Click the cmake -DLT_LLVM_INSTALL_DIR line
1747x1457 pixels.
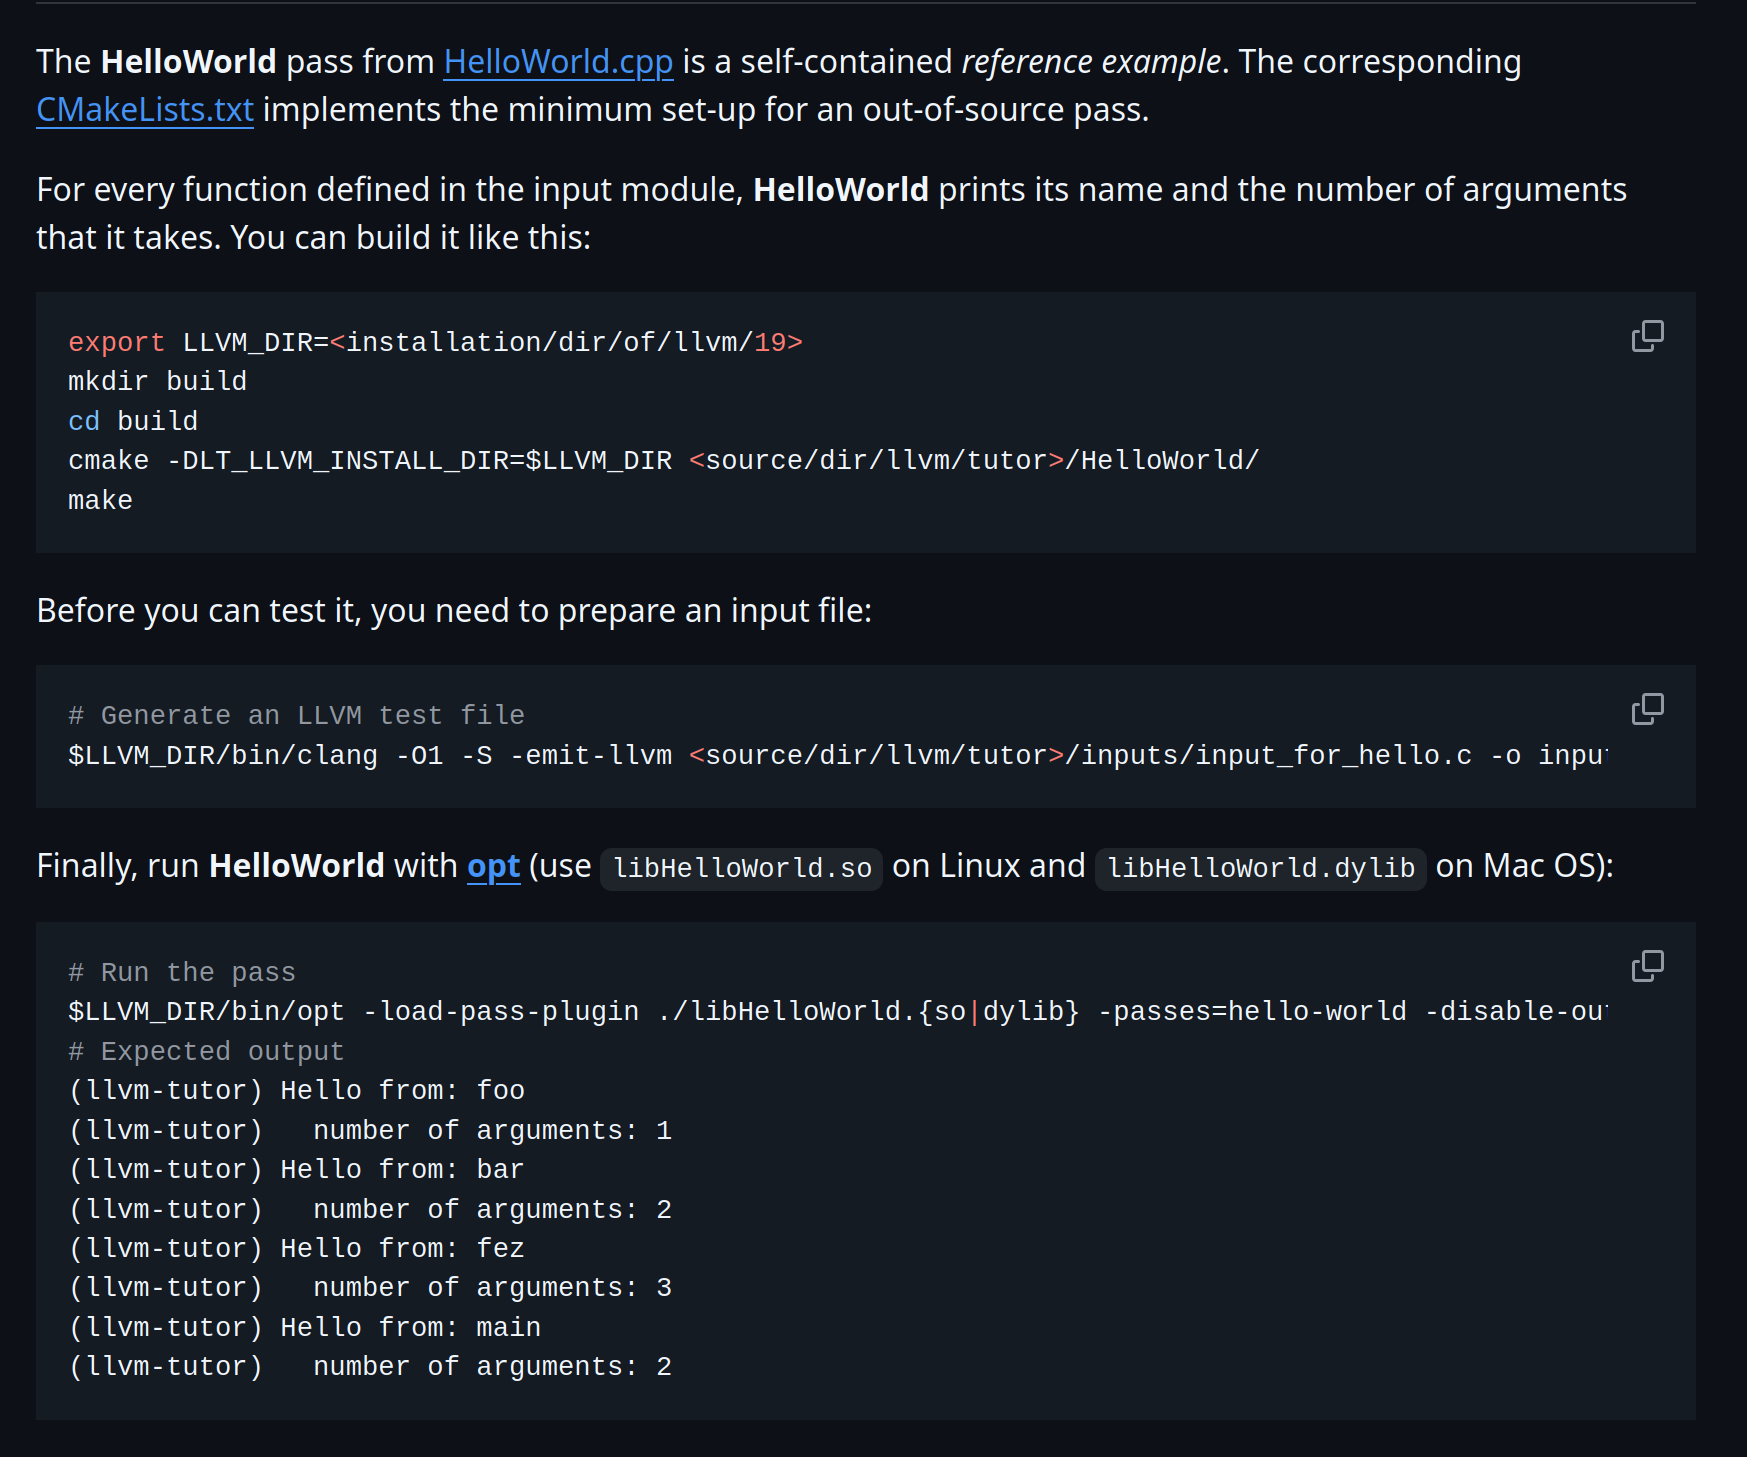pos(663,461)
